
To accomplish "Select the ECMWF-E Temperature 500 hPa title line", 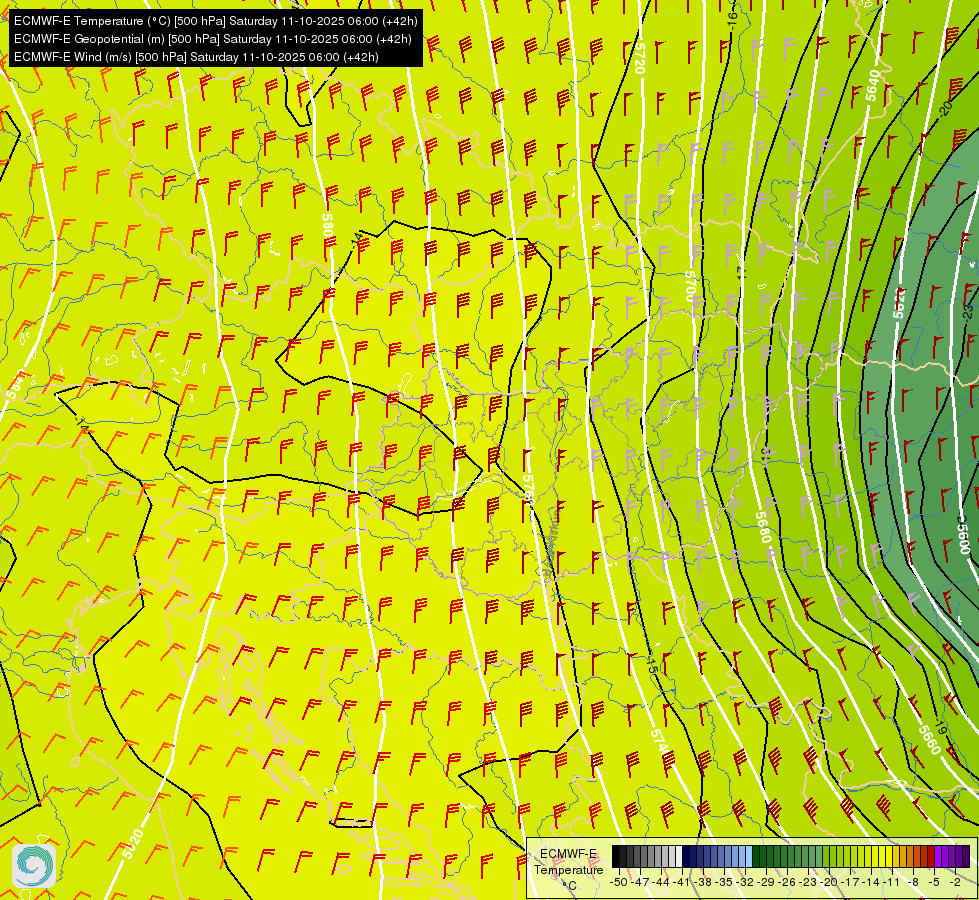I will point(215,21).
